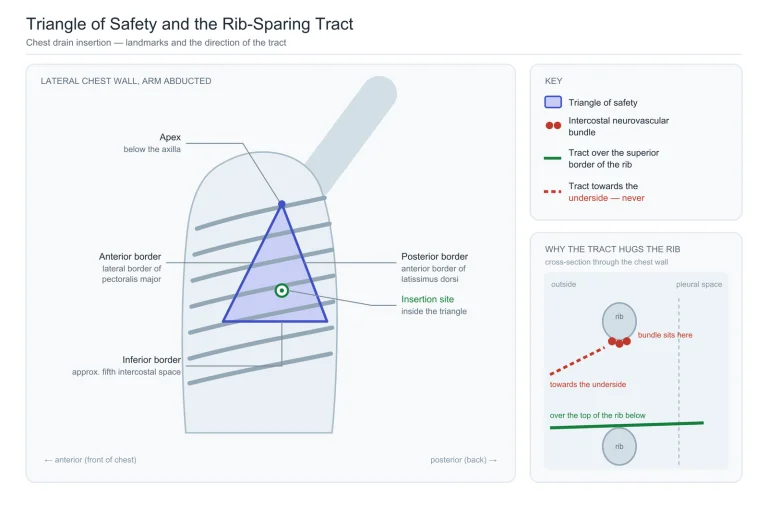Click the red bundle dots beneath upper rib
The width and height of the screenshot is (768, 507).
coord(619,341)
